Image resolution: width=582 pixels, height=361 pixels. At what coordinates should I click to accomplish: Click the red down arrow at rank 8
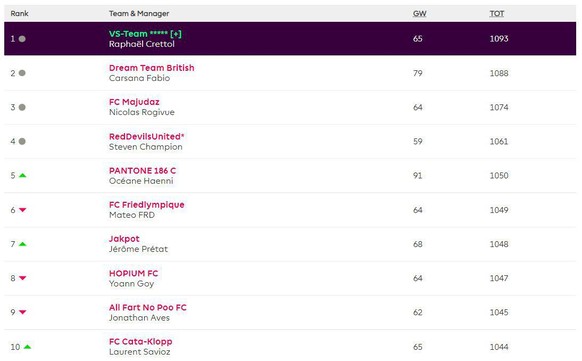click(x=23, y=278)
